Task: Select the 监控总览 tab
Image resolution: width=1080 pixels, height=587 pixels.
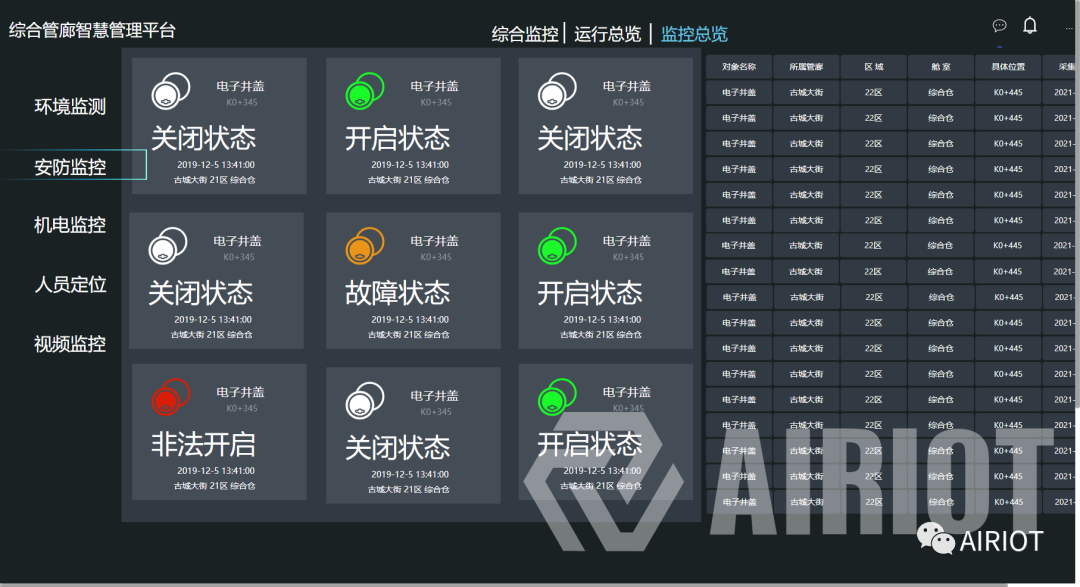Action: (694, 34)
